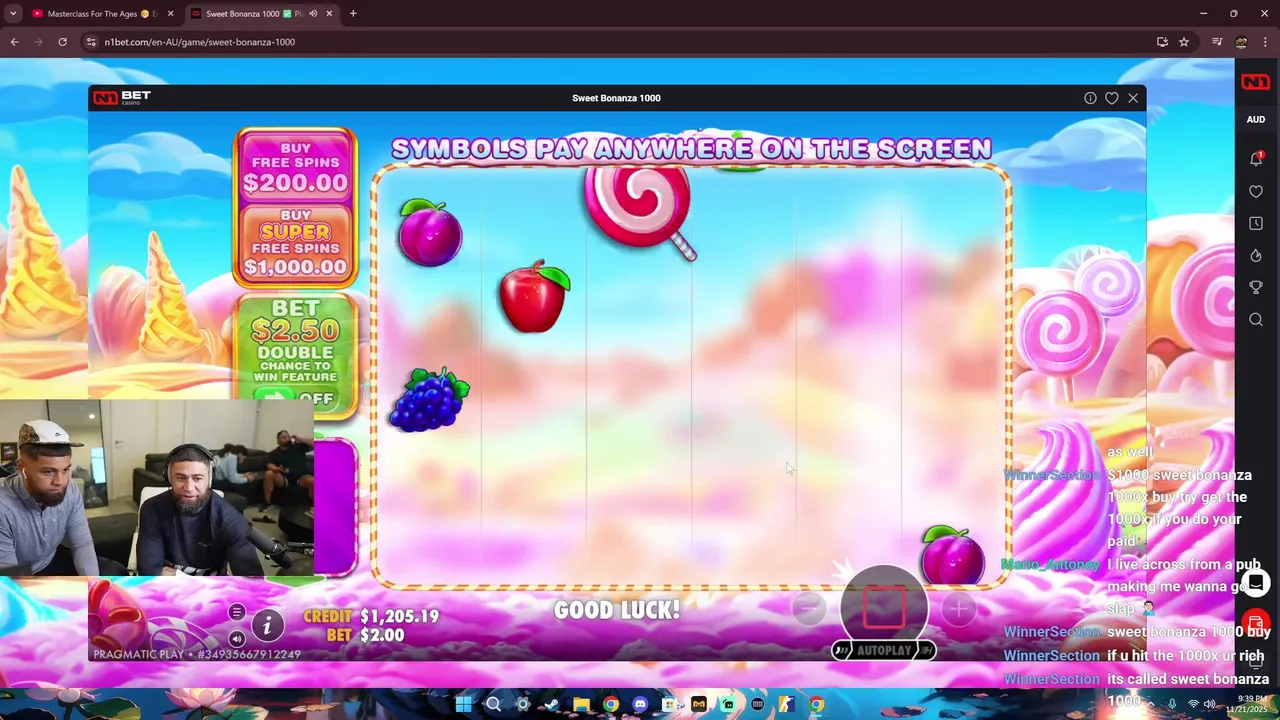Increase bet with plus button
The image size is (1280, 720).
pos(957,608)
